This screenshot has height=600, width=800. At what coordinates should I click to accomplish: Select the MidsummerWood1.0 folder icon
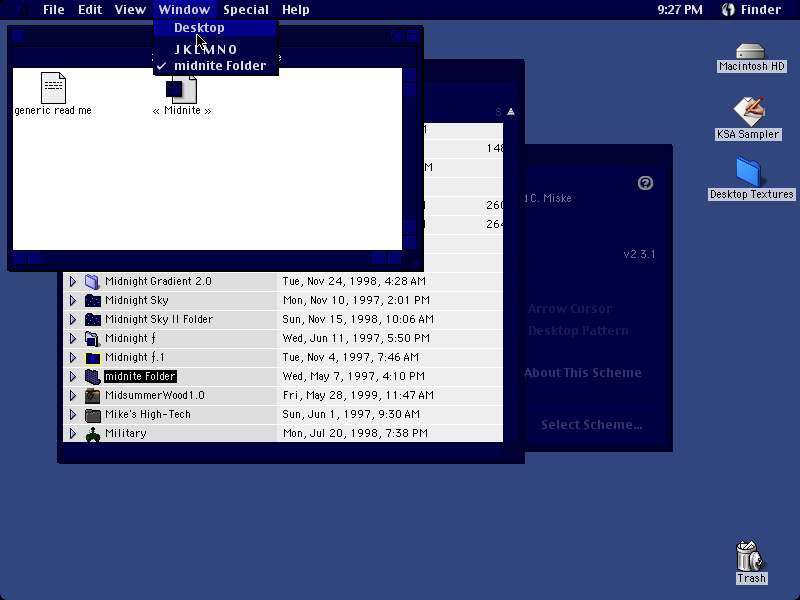pos(92,395)
